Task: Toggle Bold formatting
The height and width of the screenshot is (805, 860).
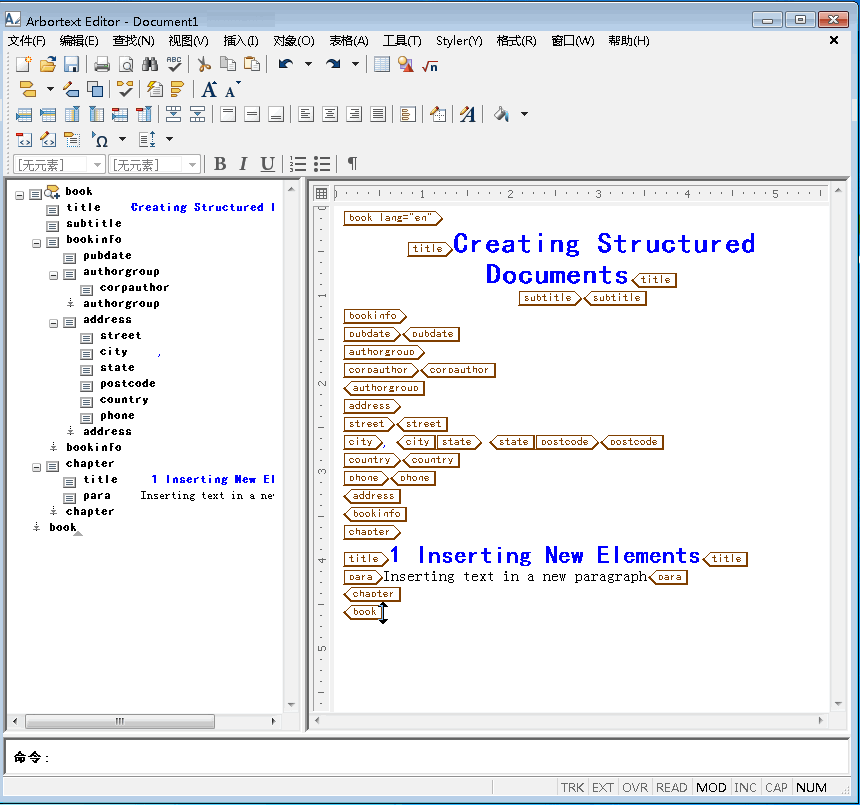Action: [220, 164]
